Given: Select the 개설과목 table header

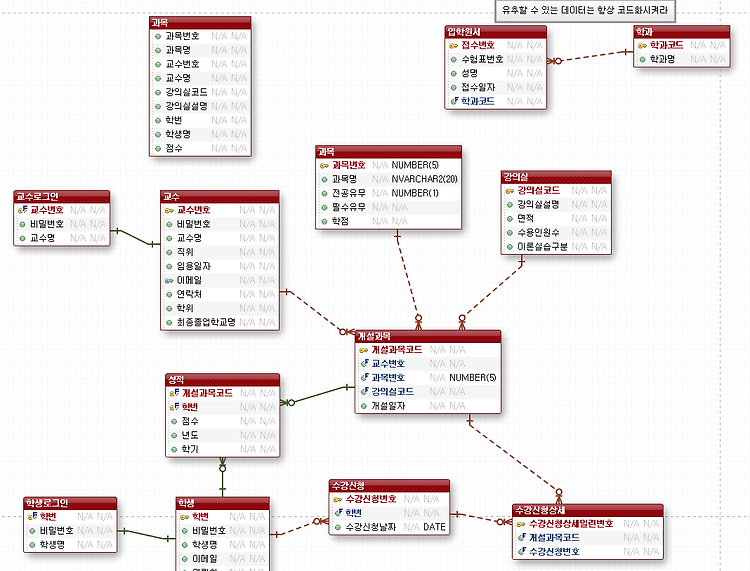Looking at the screenshot, I should coord(428,336).
